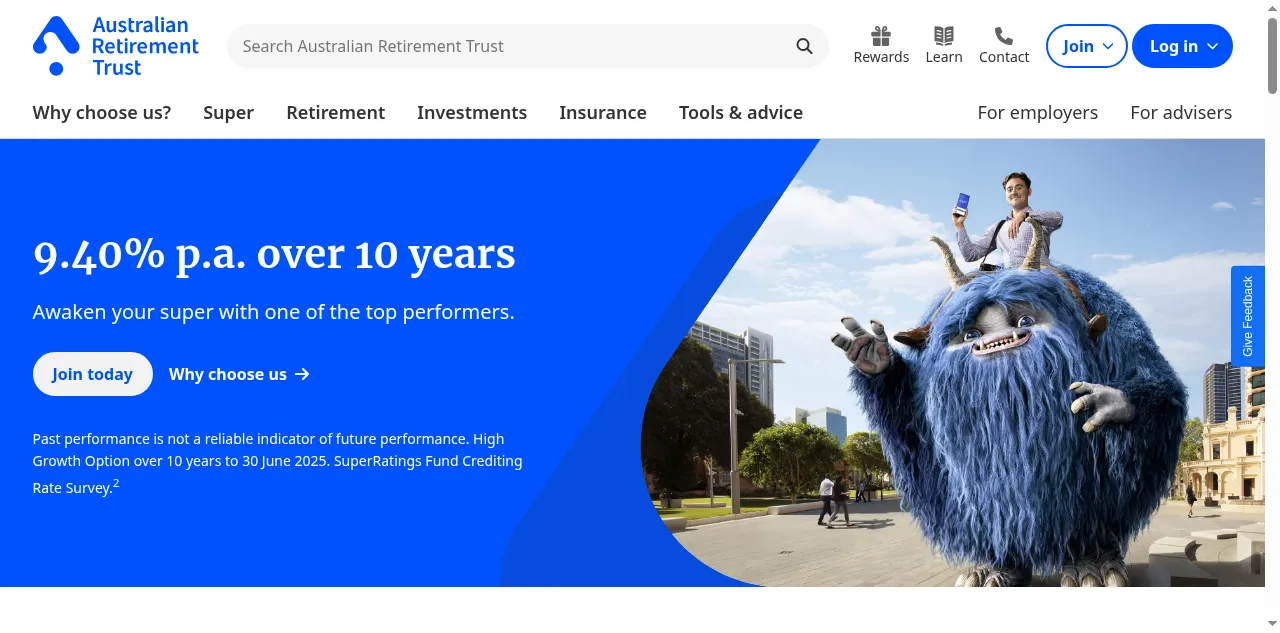
Task: Click the Join today button
Action: [x=92, y=374]
